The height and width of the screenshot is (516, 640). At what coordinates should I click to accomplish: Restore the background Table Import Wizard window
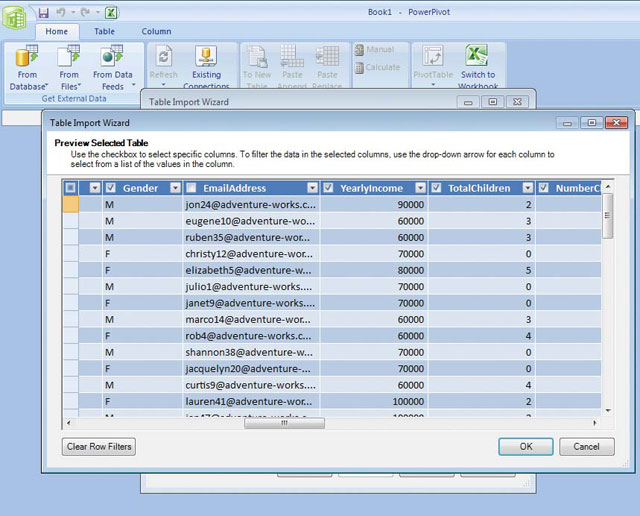tap(493, 102)
